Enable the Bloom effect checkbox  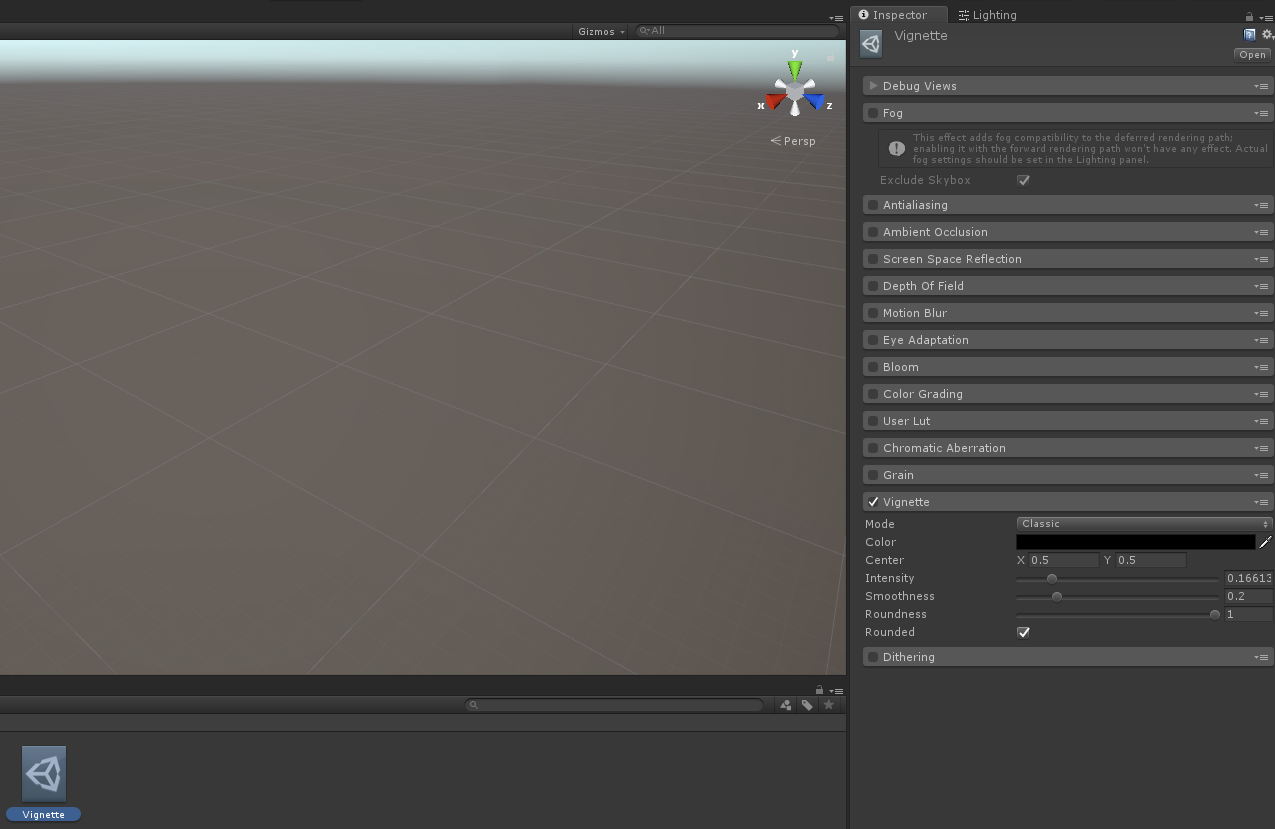(873, 367)
